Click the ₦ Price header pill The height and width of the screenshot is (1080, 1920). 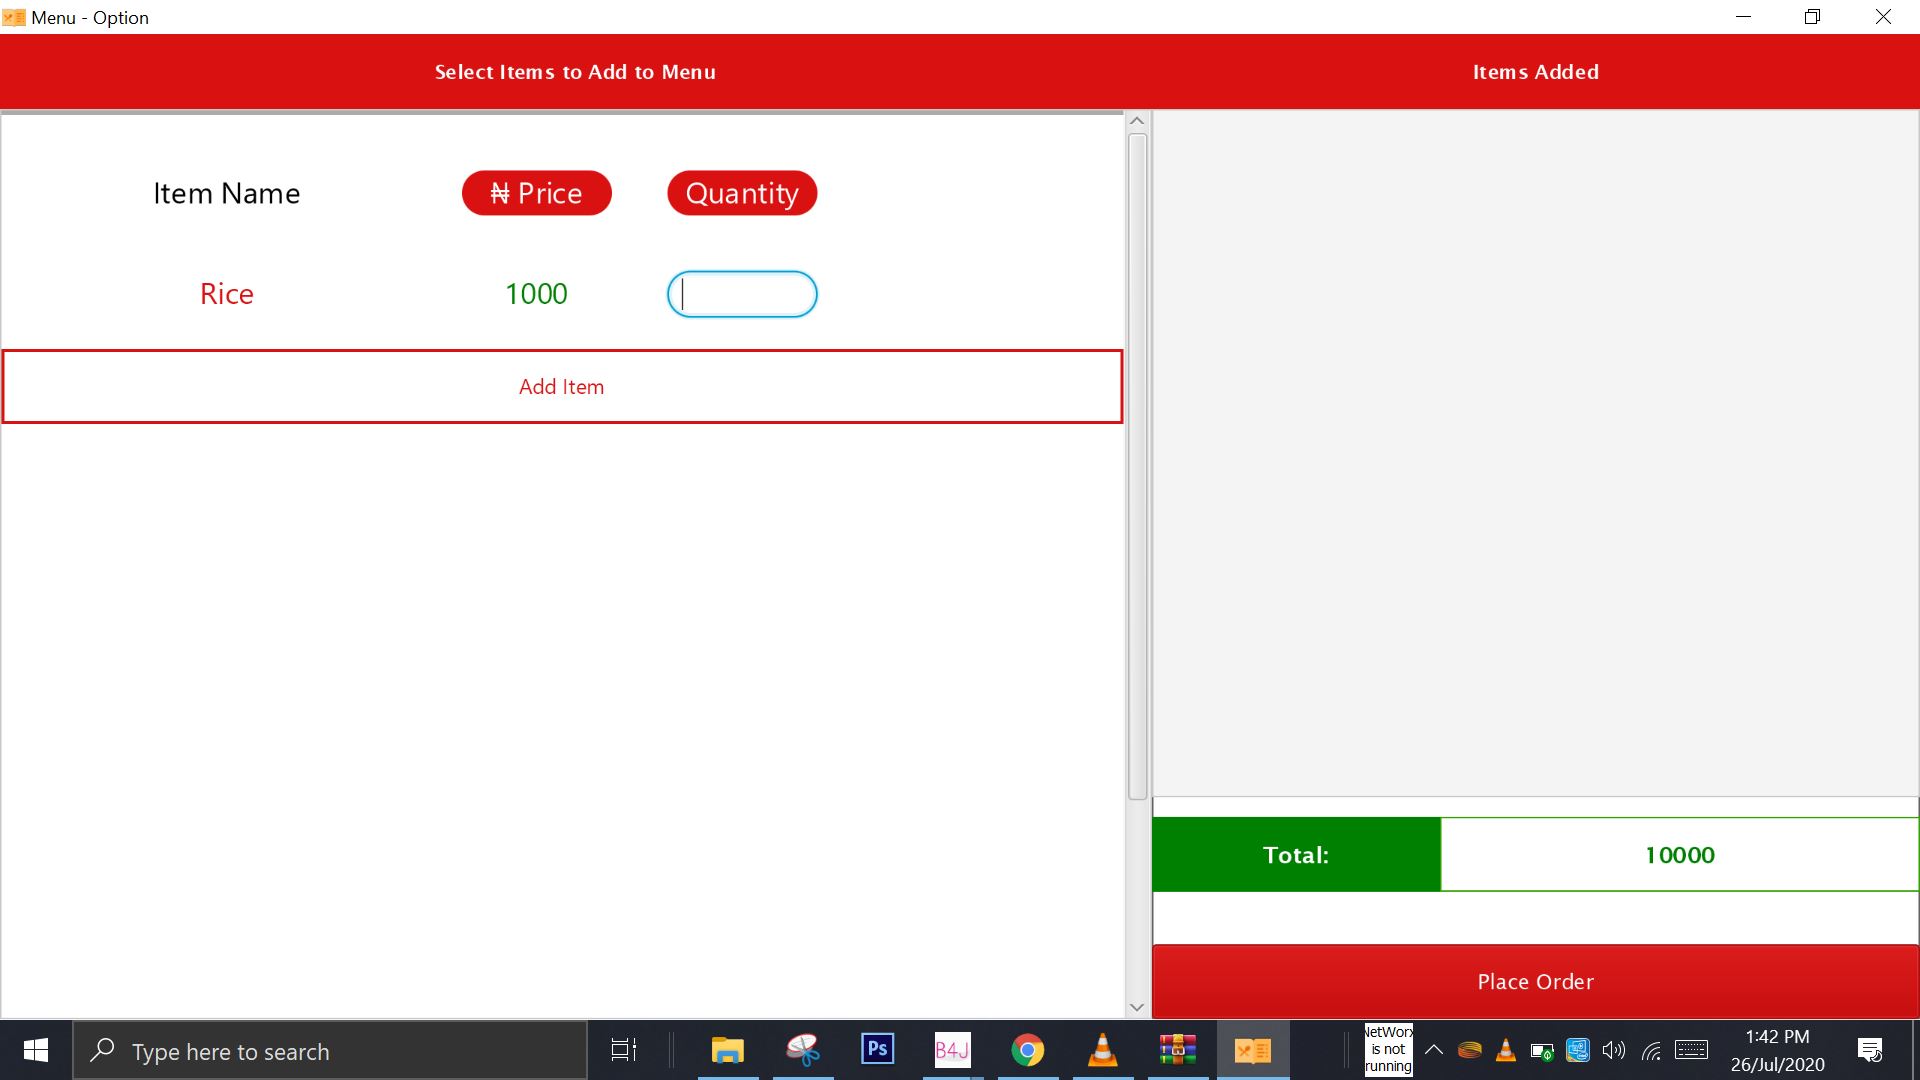coord(536,193)
